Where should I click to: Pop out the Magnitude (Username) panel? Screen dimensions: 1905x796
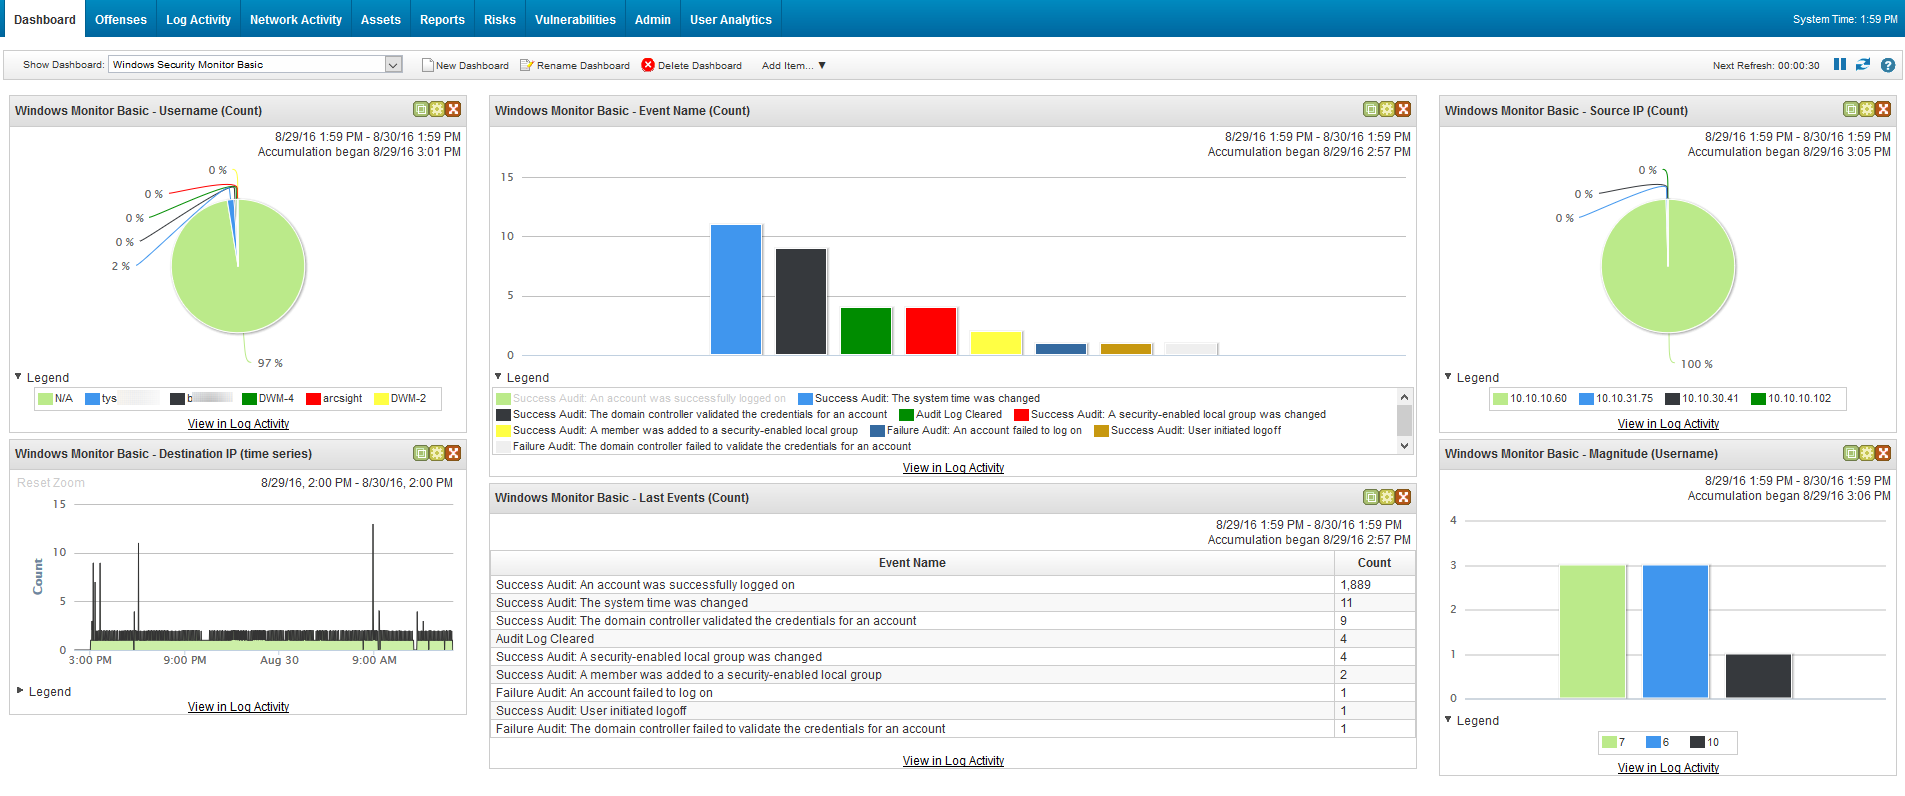pos(1851,453)
